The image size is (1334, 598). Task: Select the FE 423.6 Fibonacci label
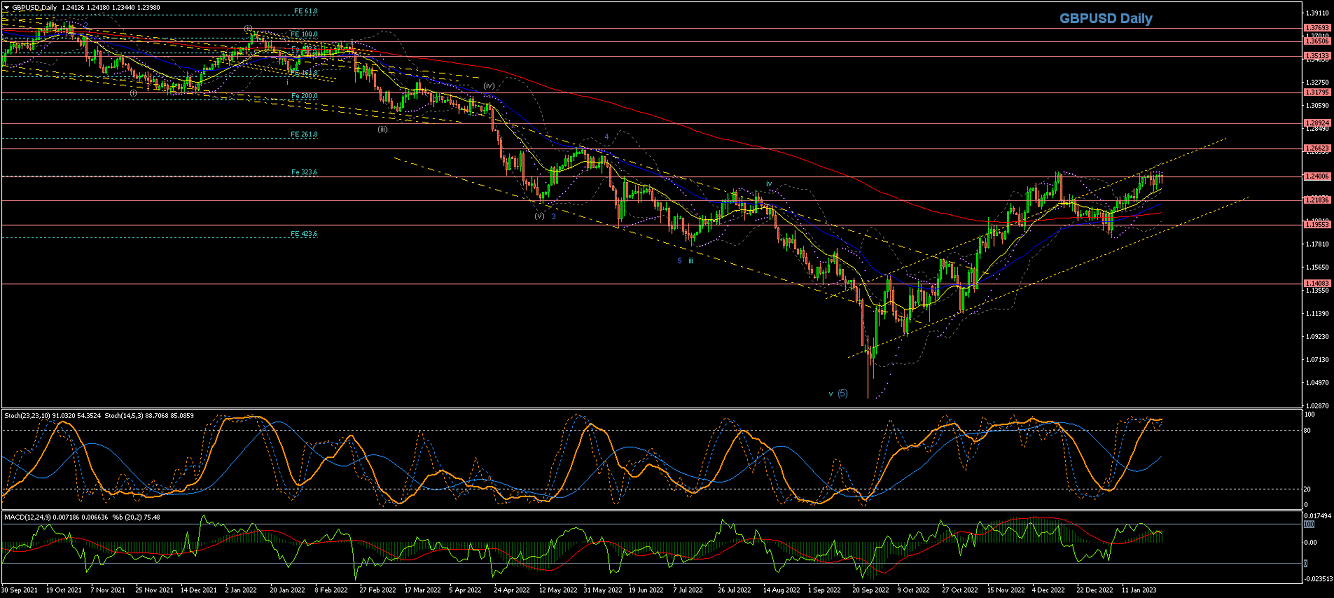pyautogui.click(x=303, y=233)
